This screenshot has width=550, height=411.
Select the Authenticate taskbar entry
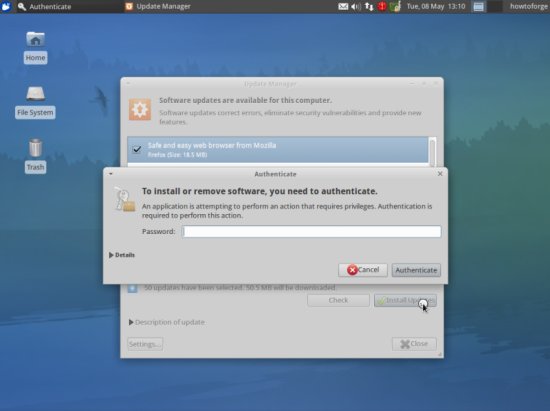[x=45, y=6]
